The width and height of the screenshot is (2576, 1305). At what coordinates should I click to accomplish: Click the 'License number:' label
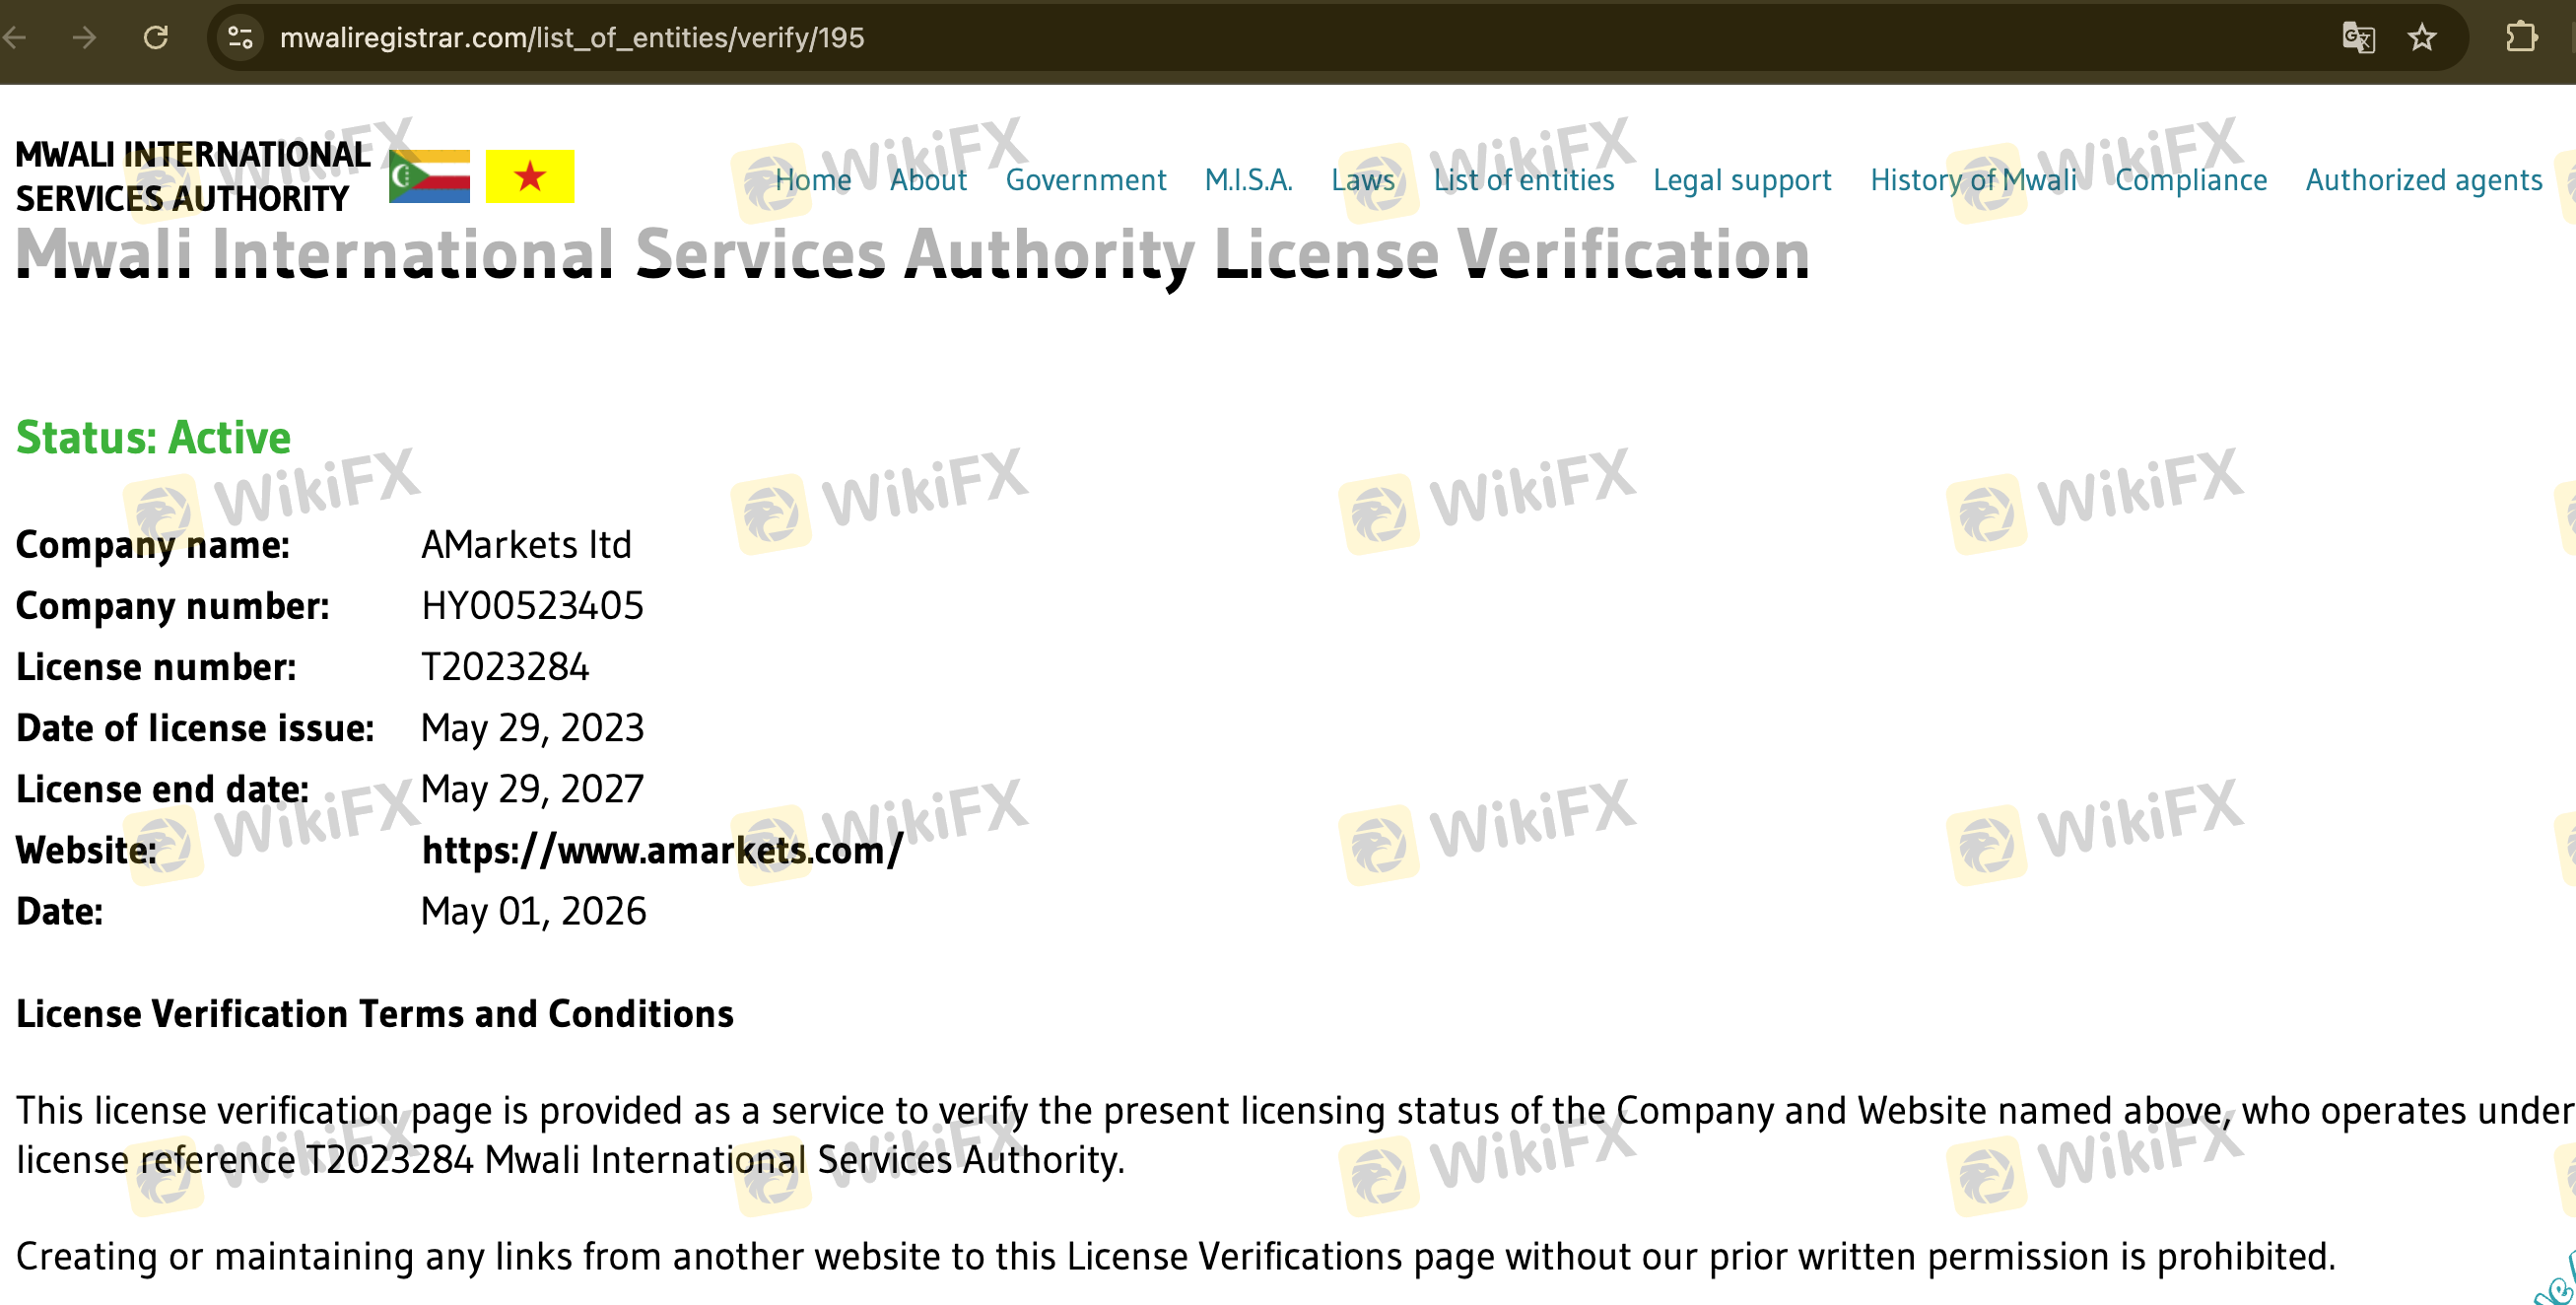[156, 667]
